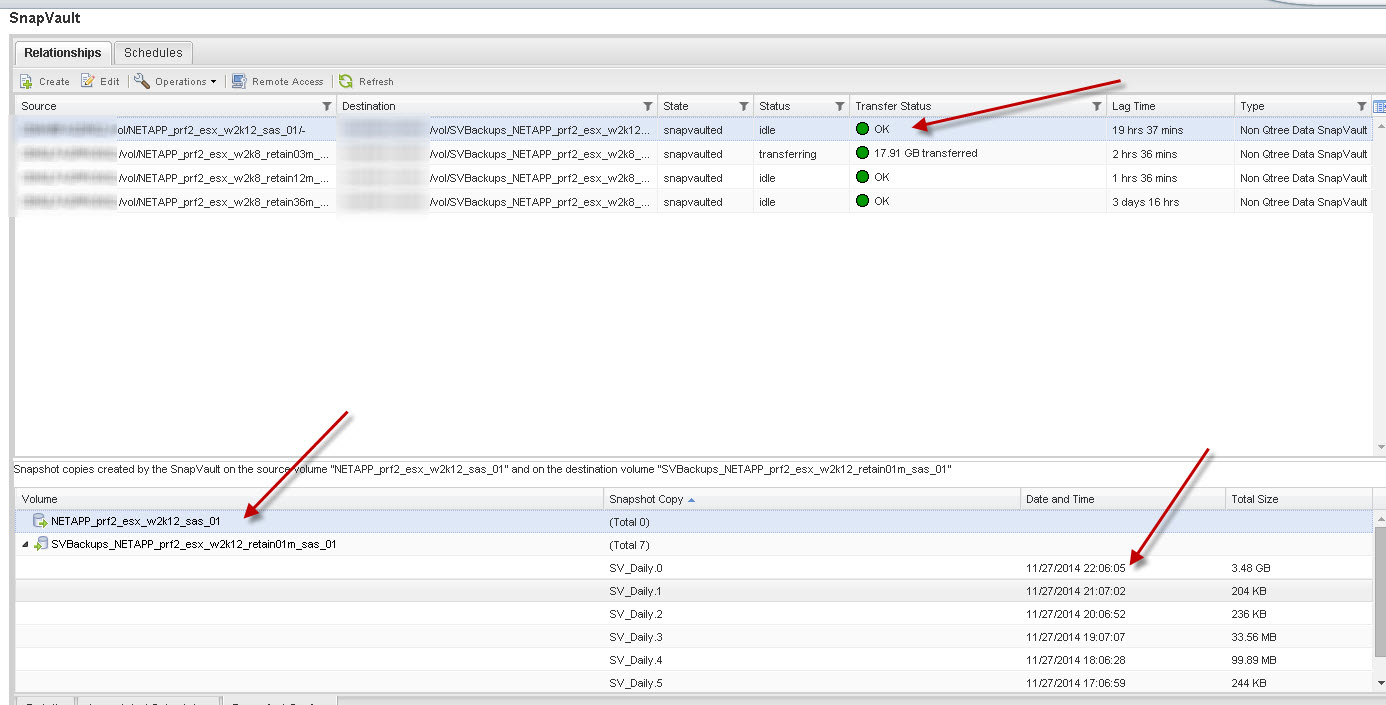Collapse the SVBackups_NETAPP_prf2_esx_w2k12_retain01m_sas_01 tree node
Viewport: 1386px width, 705px height.
point(25,545)
